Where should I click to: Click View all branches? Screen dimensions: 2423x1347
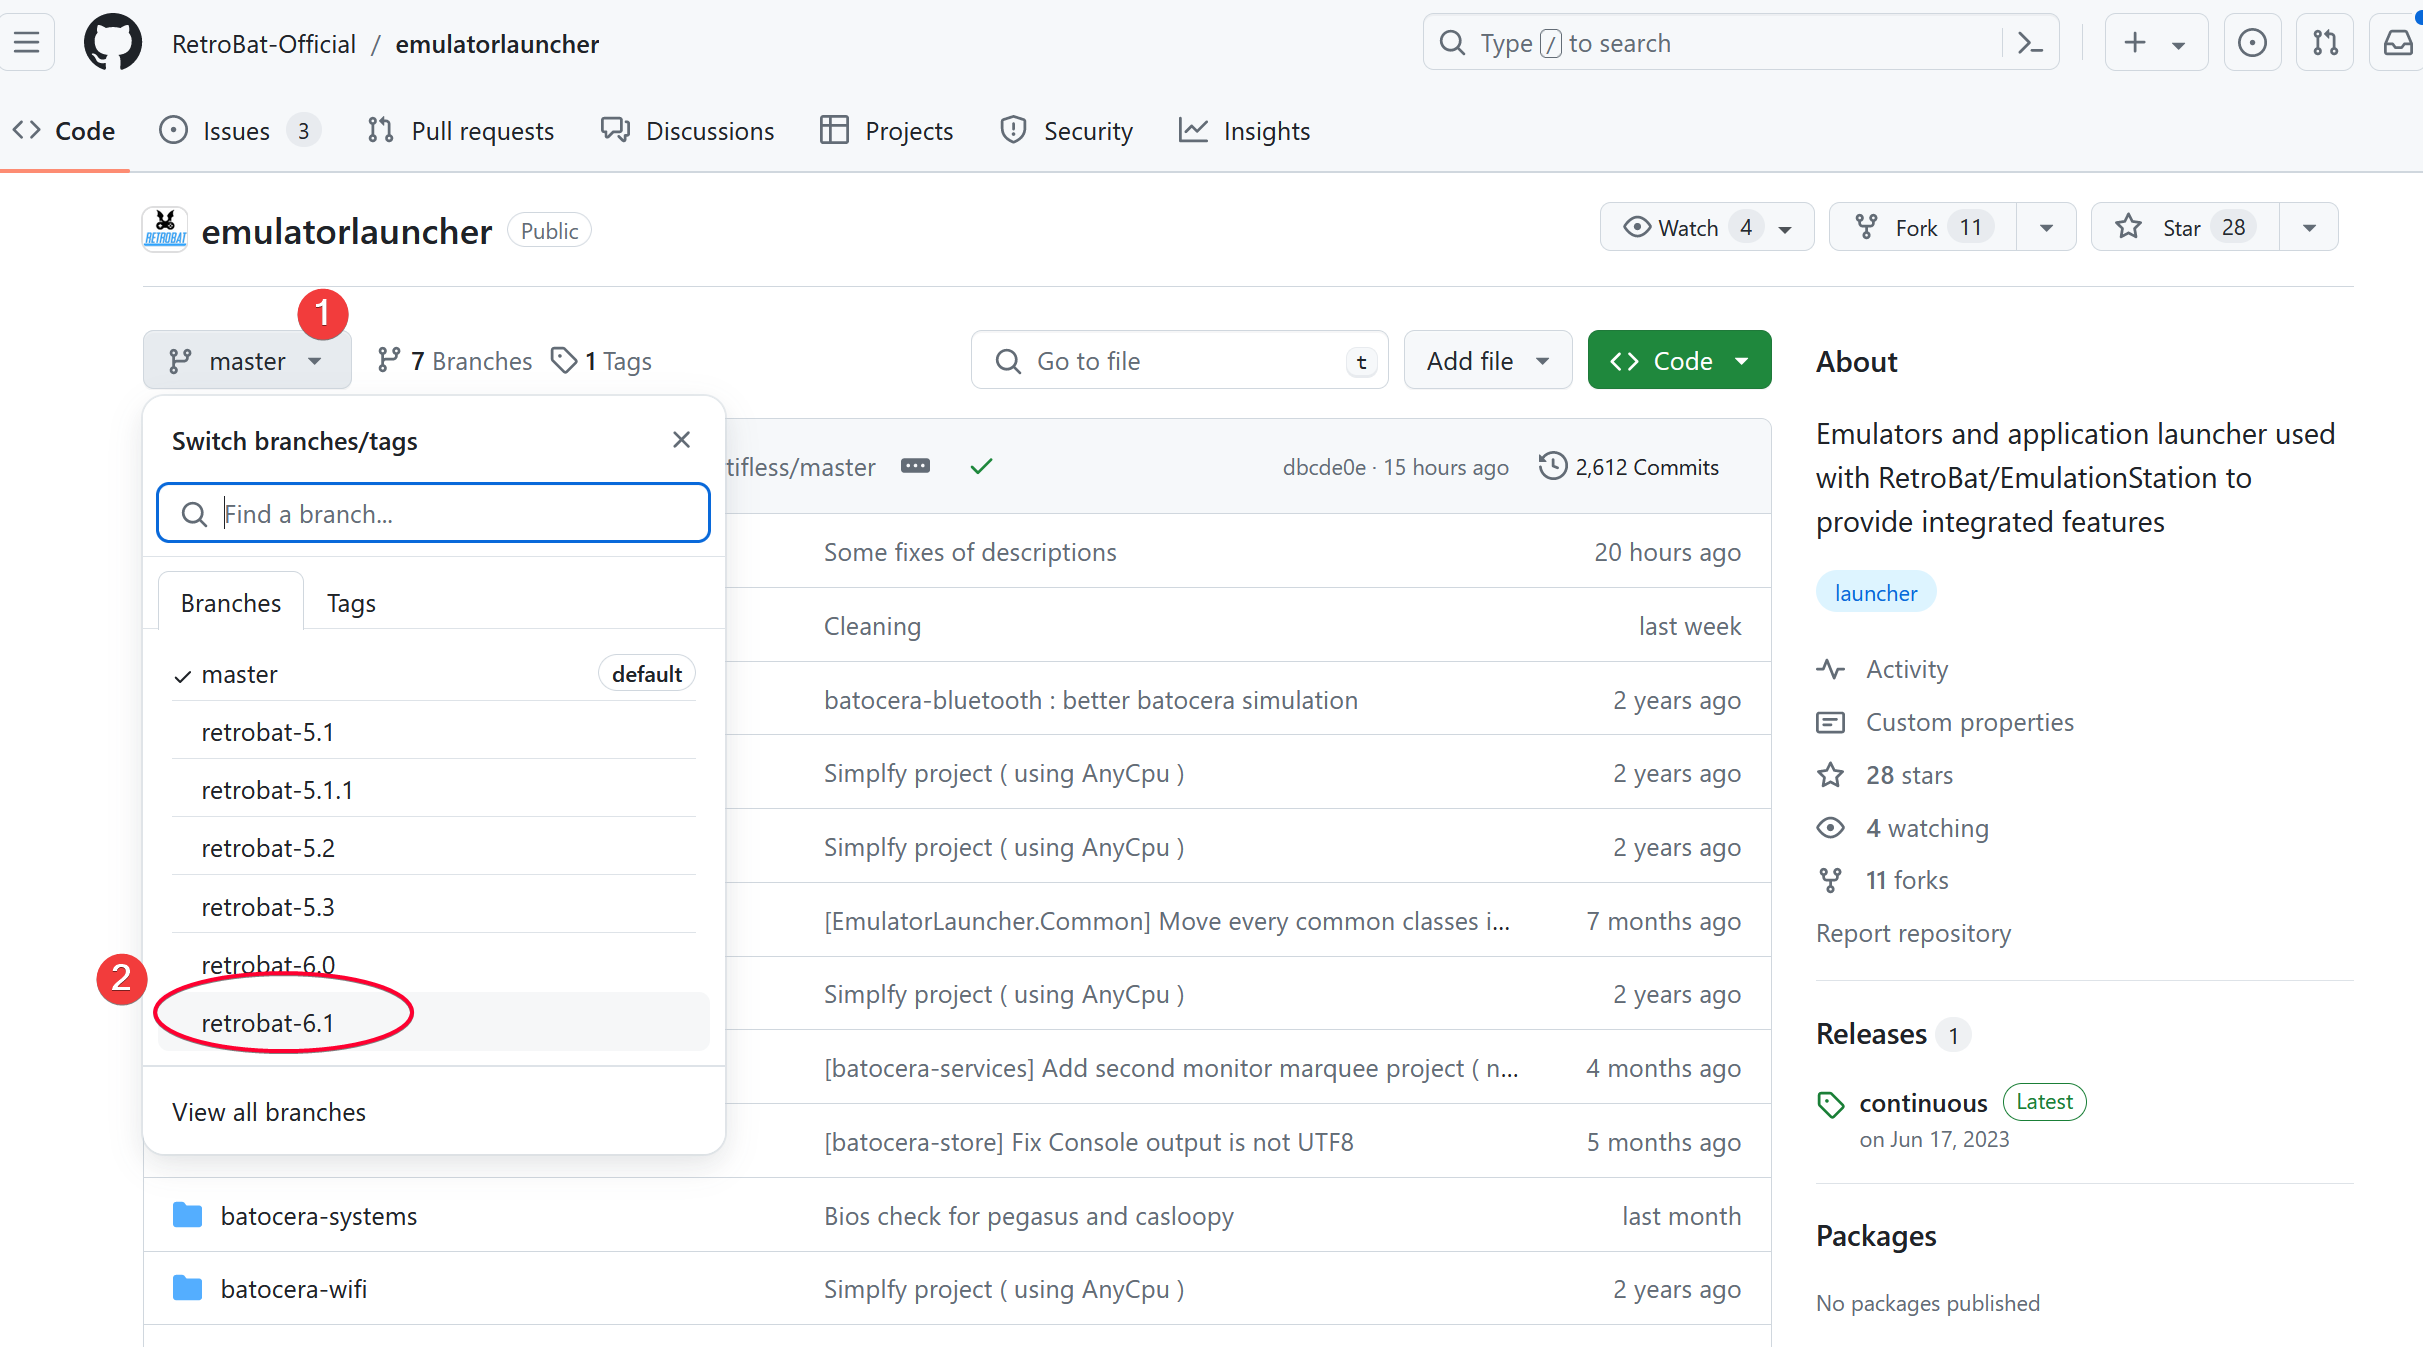tap(269, 1112)
